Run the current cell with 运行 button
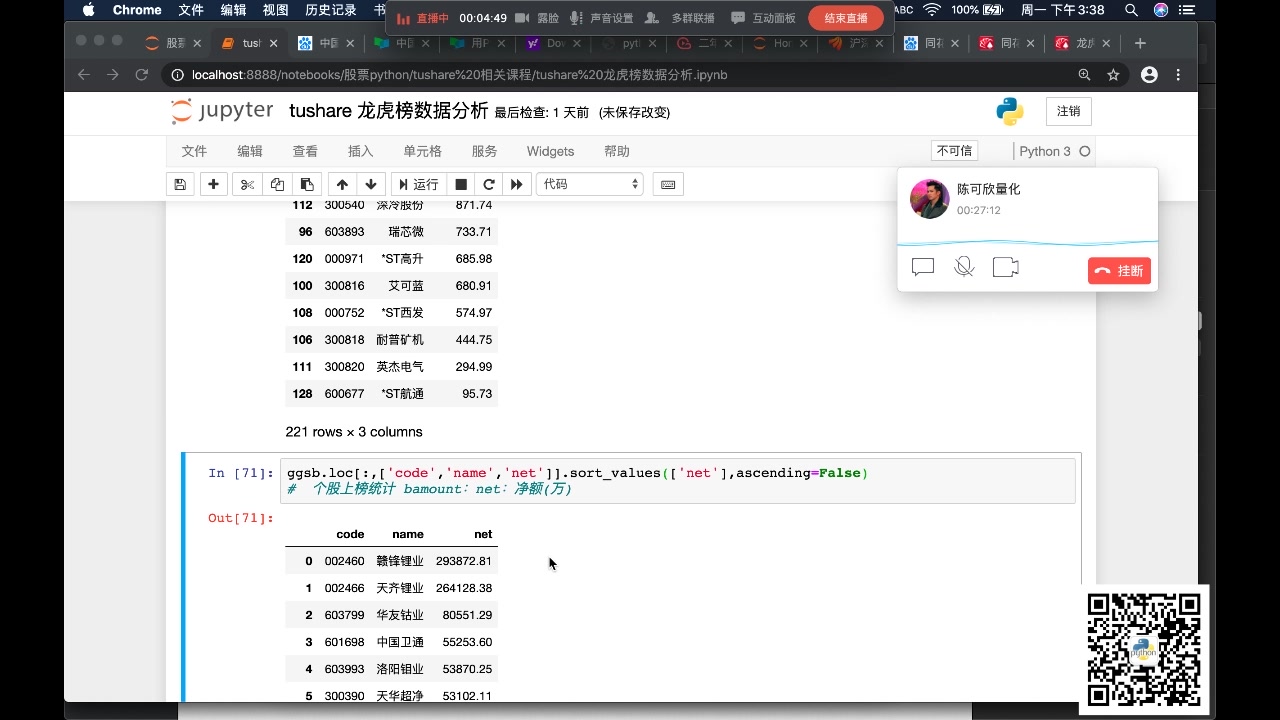 pyautogui.click(x=417, y=184)
